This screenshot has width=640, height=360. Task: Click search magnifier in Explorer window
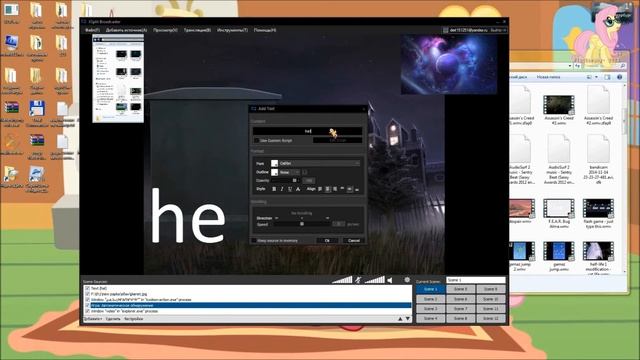click(x=623, y=66)
